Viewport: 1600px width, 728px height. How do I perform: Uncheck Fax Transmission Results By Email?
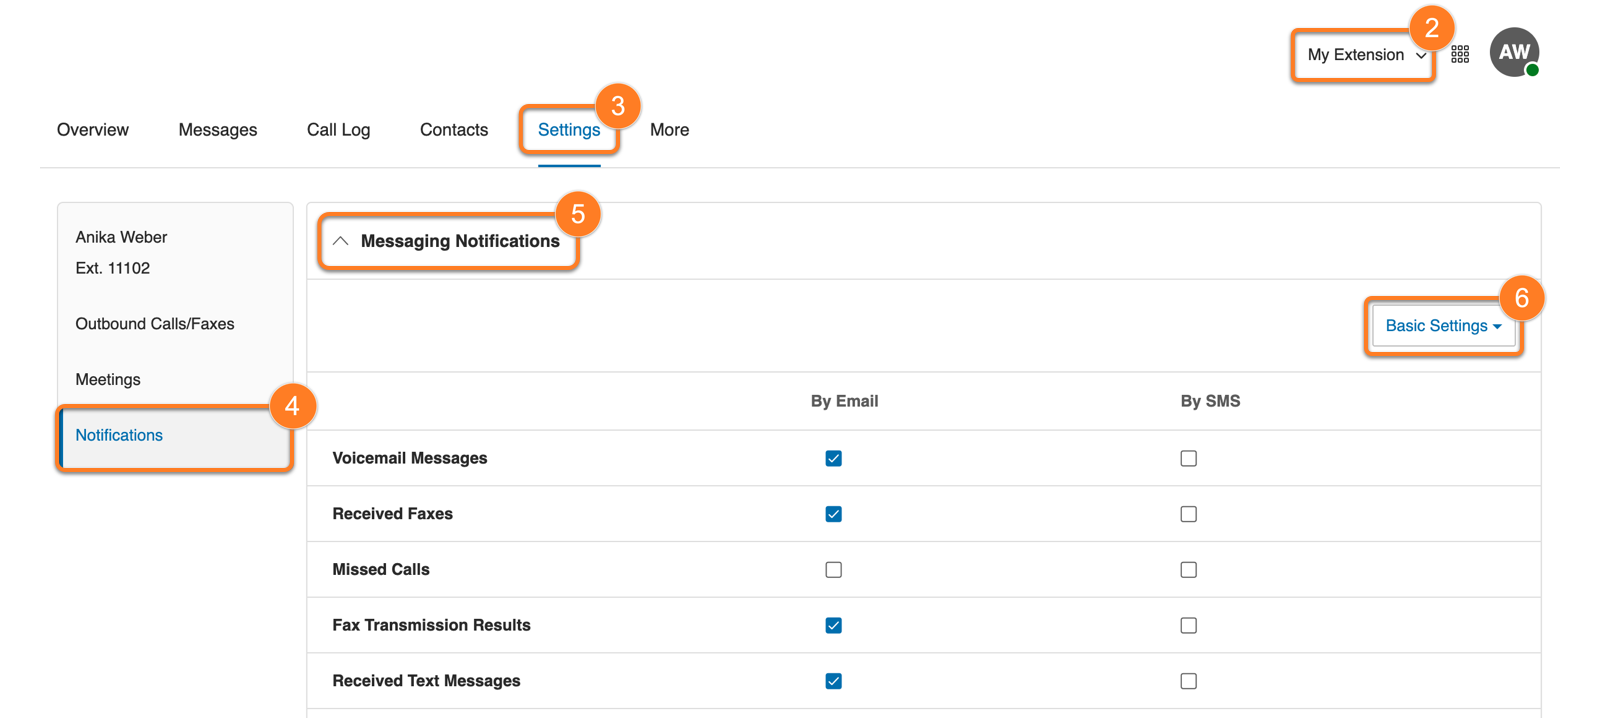point(833,625)
